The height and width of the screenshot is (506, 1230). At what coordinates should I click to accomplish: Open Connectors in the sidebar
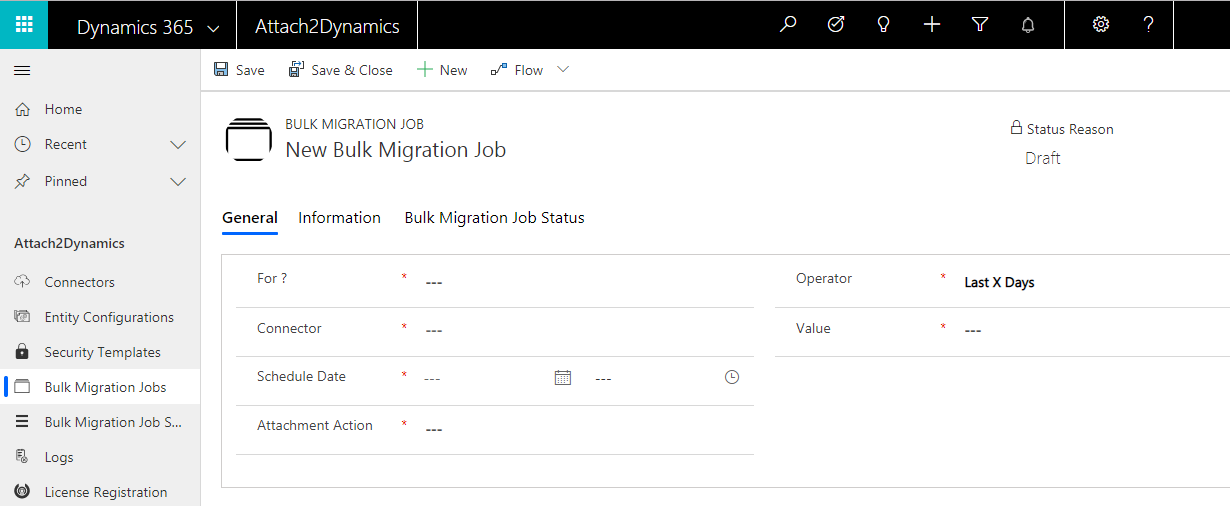[80, 282]
